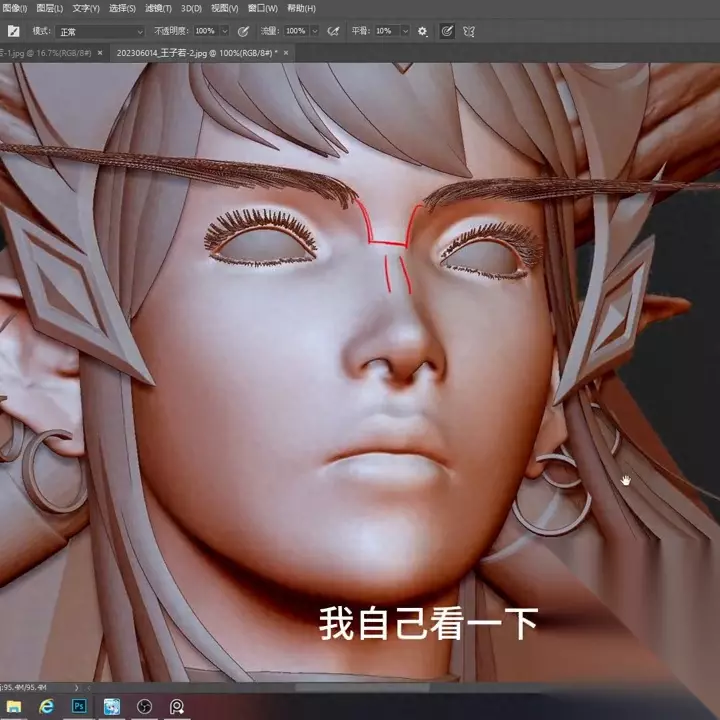720x720 pixels.
Task: Switch to OBS Studio in the taskbar
Action: tap(145, 706)
